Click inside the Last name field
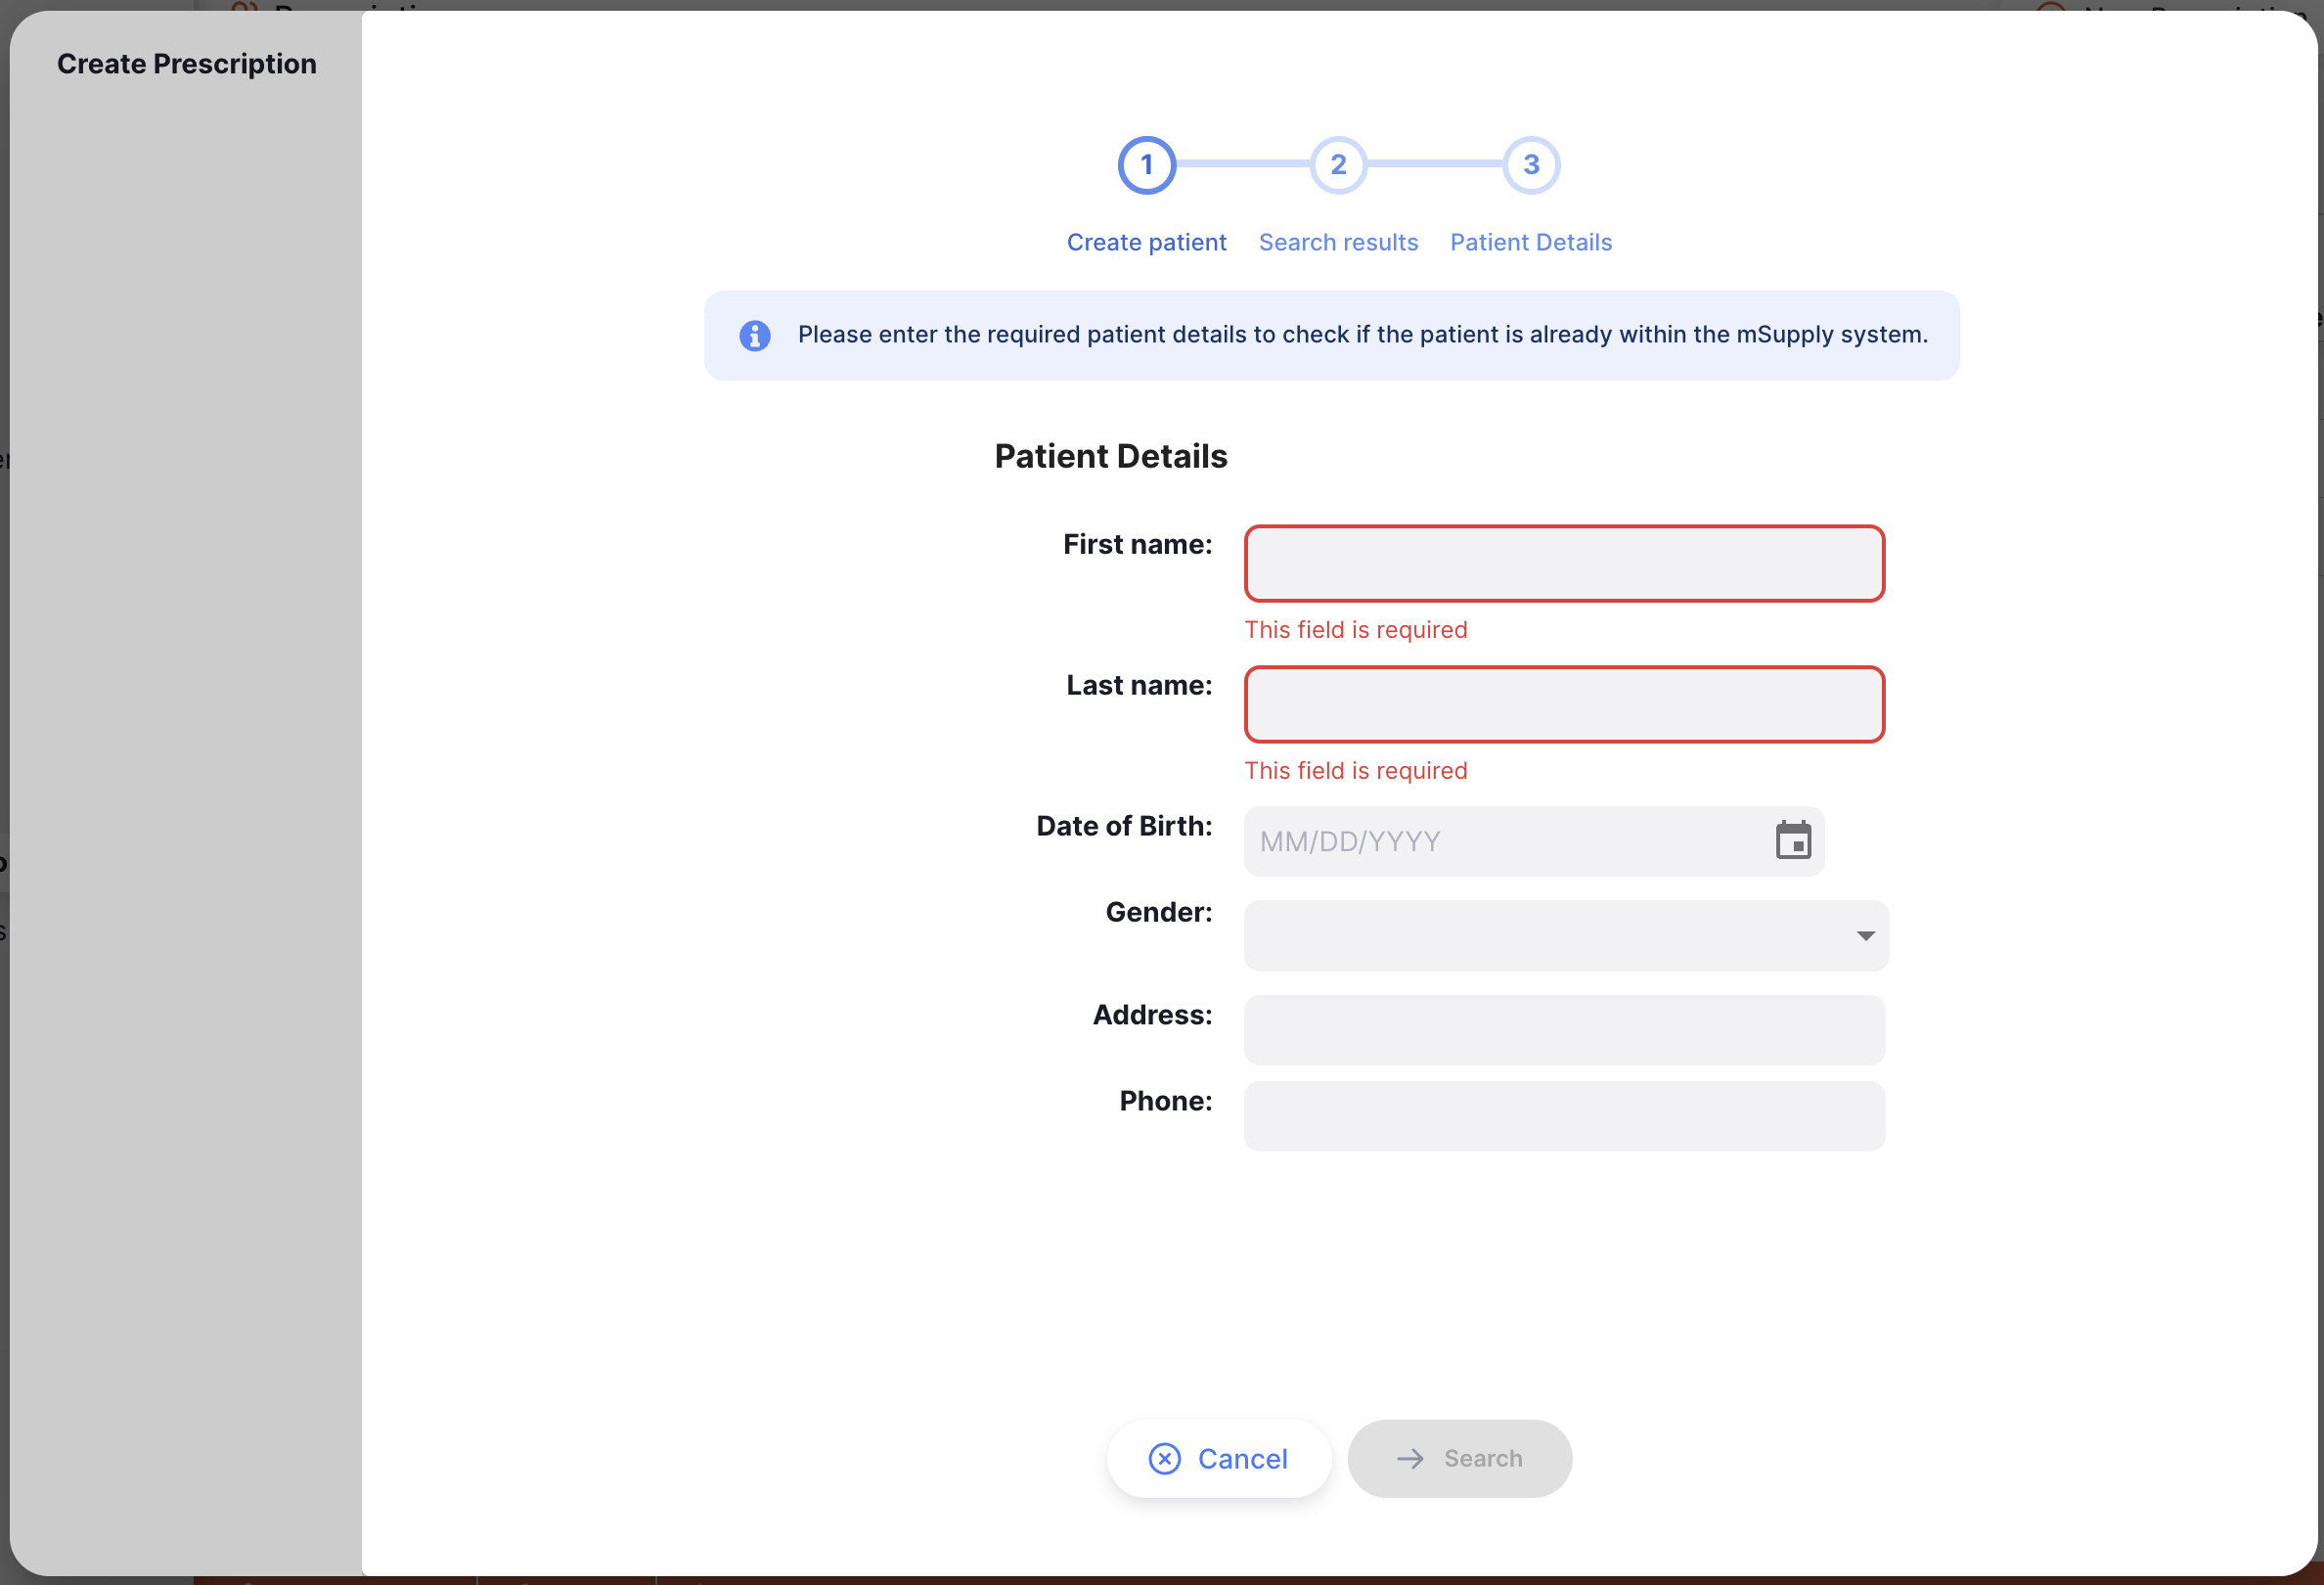Image resolution: width=2324 pixels, height=1585 pixels. click(x=1564, y=704)
